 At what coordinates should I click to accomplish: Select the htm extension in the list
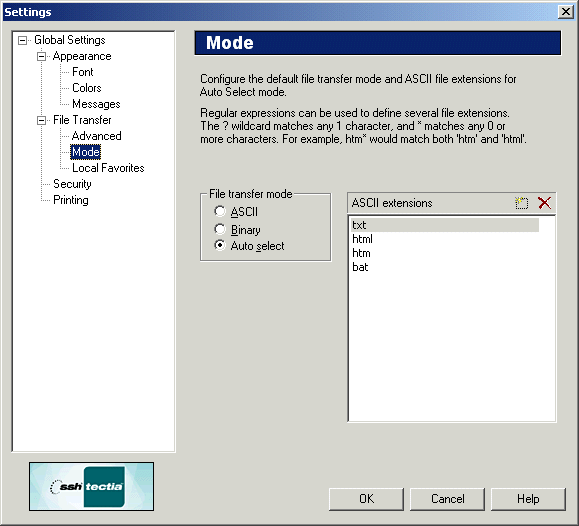[x=445, y=253]
